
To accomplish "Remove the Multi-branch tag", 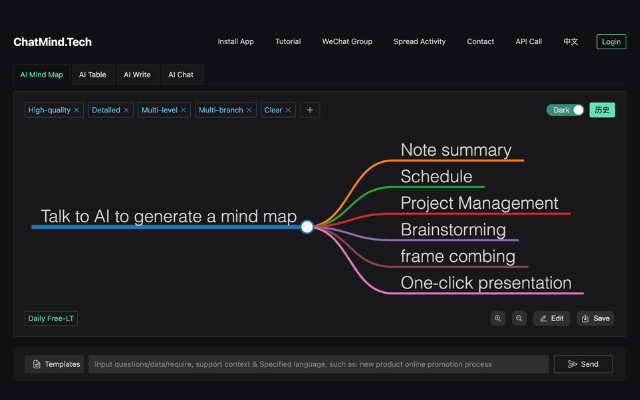I will 249,110.
